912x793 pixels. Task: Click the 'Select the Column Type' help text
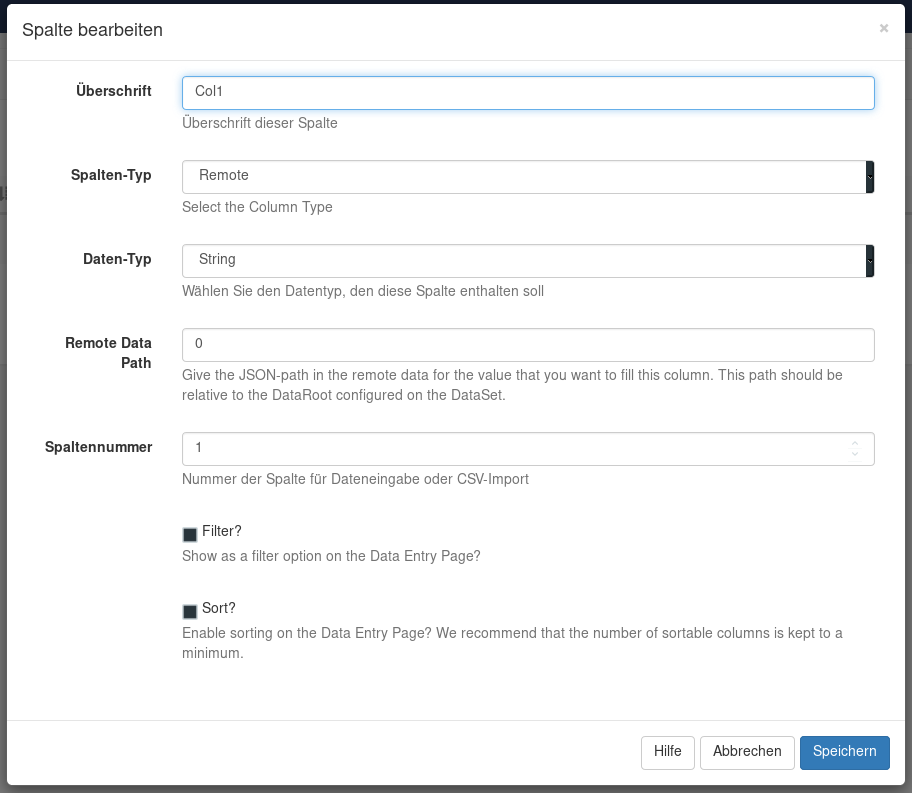click(257, 207)
